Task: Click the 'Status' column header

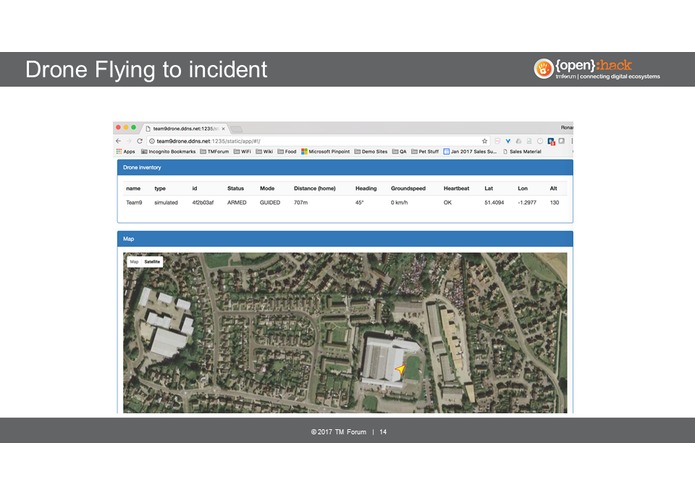Action: point(235,188)
